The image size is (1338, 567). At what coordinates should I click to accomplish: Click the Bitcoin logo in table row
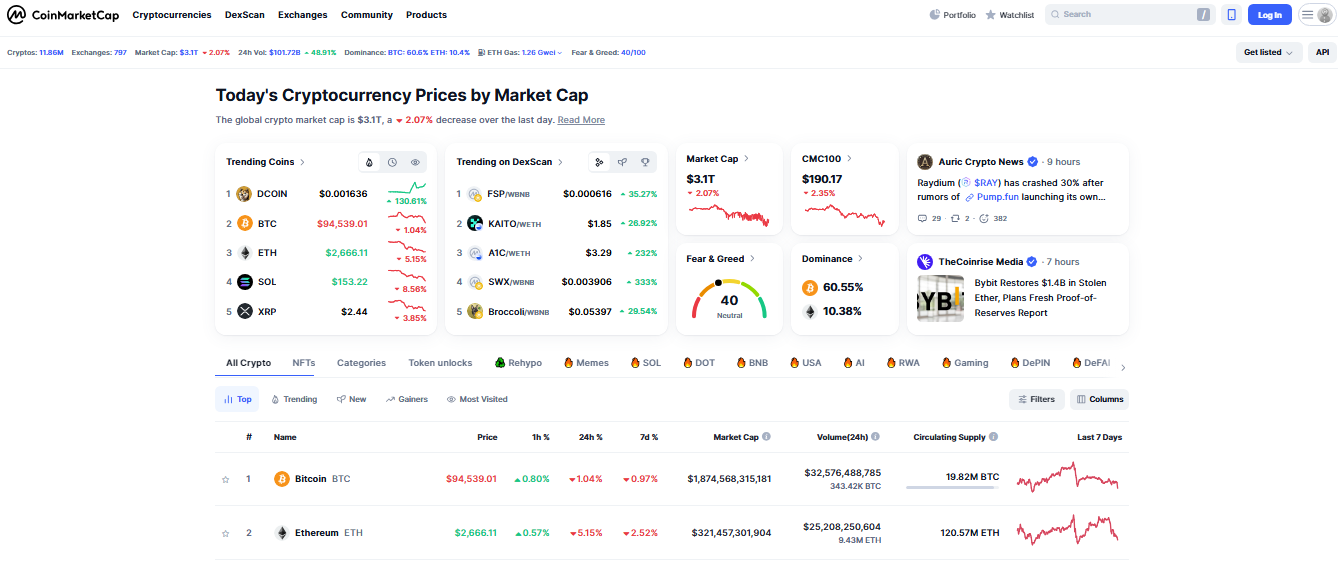[x=282, y=479]
